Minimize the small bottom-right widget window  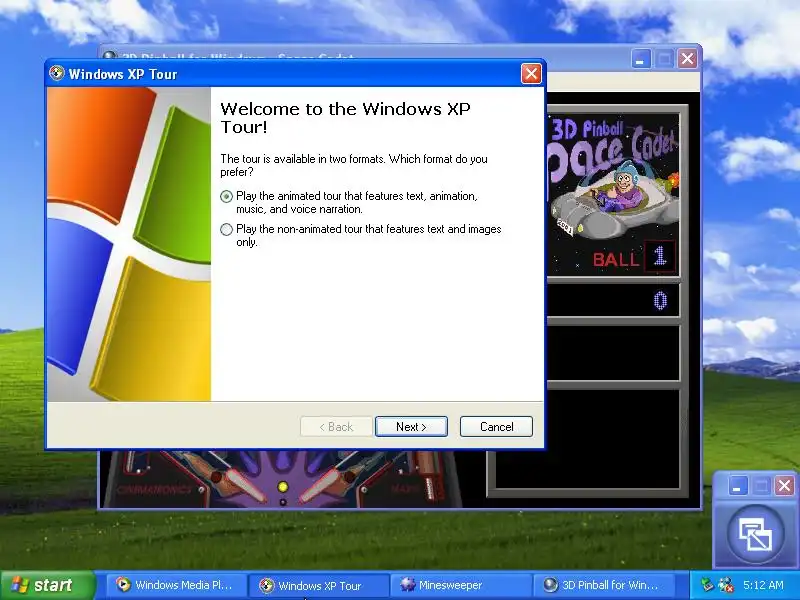(x=737, y=486)
